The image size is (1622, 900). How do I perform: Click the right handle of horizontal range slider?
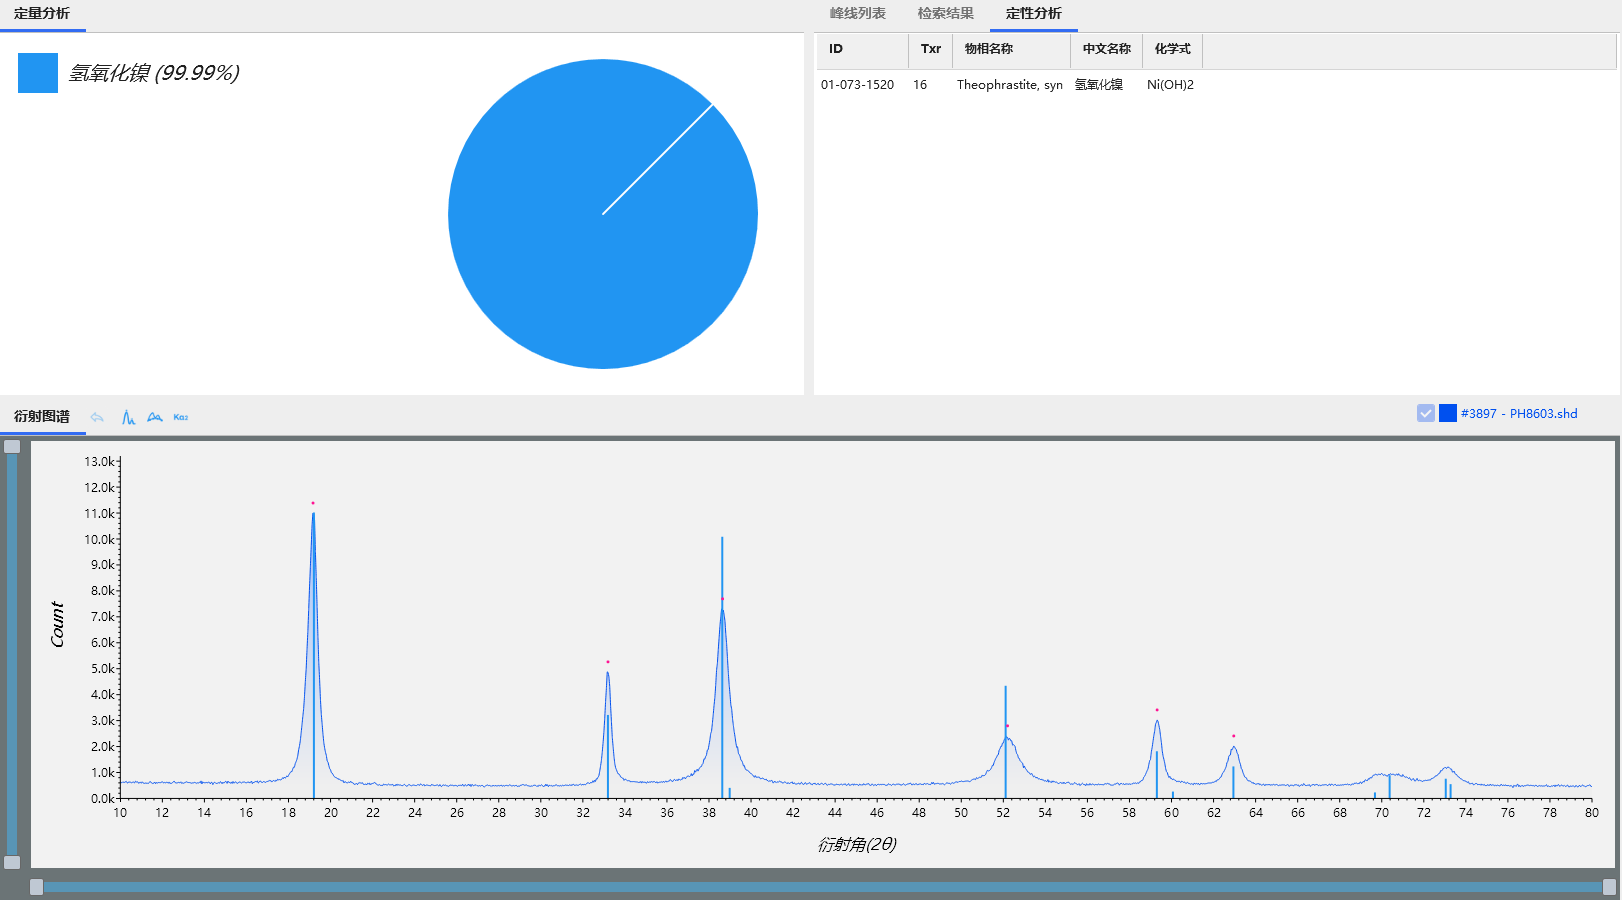[1609, 886]
